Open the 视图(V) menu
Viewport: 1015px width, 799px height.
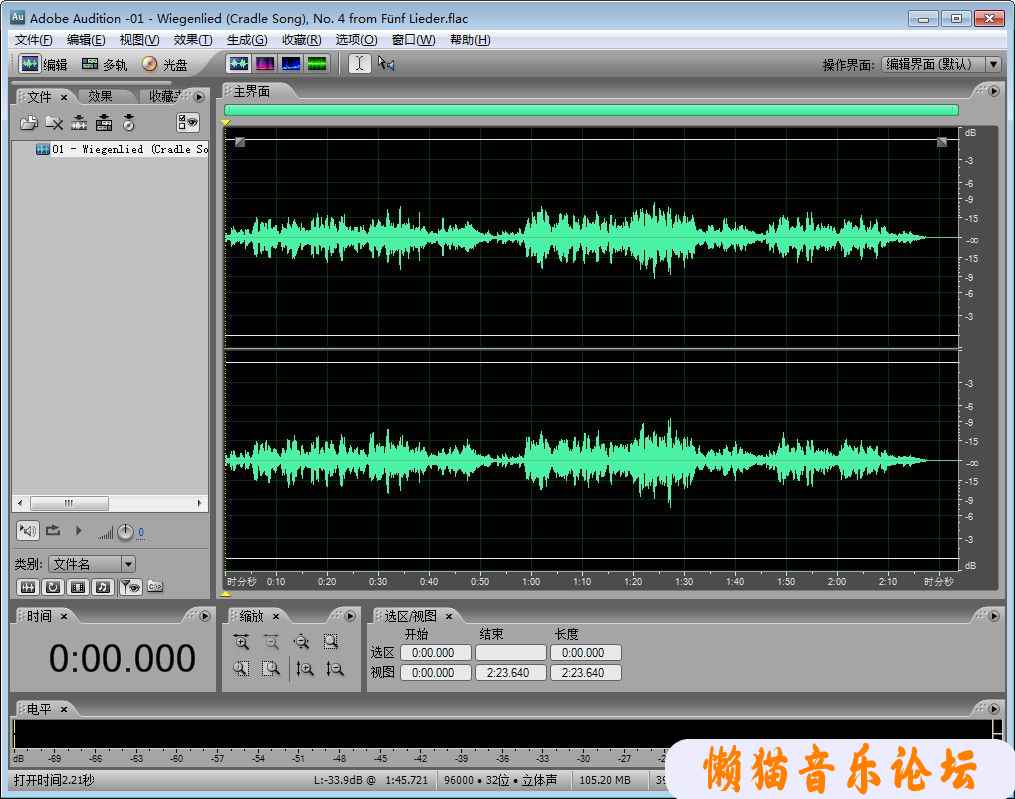[x=139, y=40]
